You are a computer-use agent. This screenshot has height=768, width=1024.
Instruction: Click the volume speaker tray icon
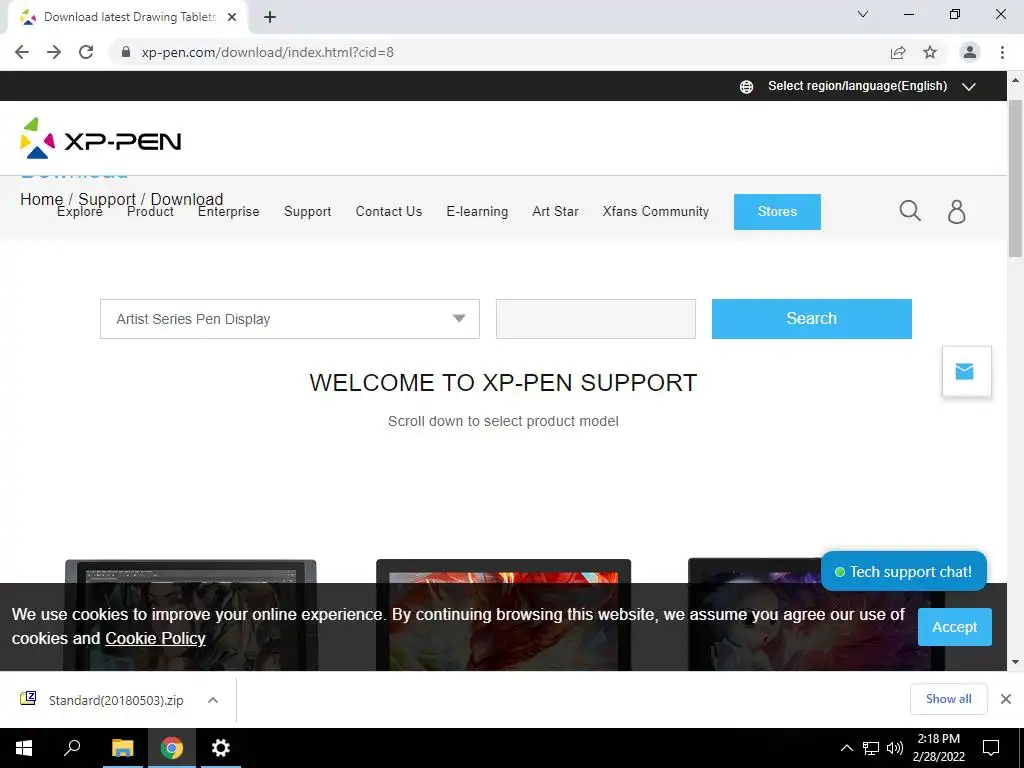895,748
